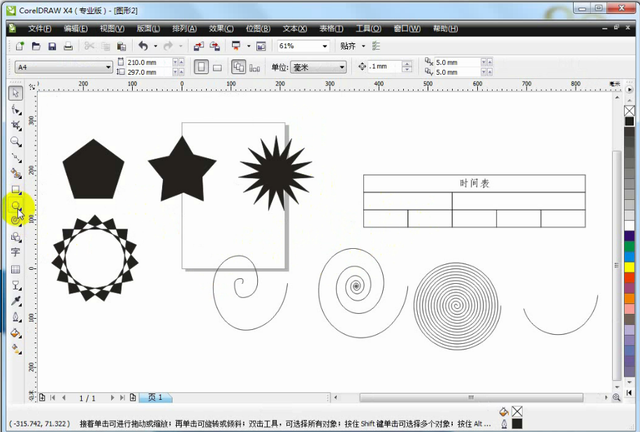
Task: Open the 文本(X) menu
Action: tap(295, 29)
